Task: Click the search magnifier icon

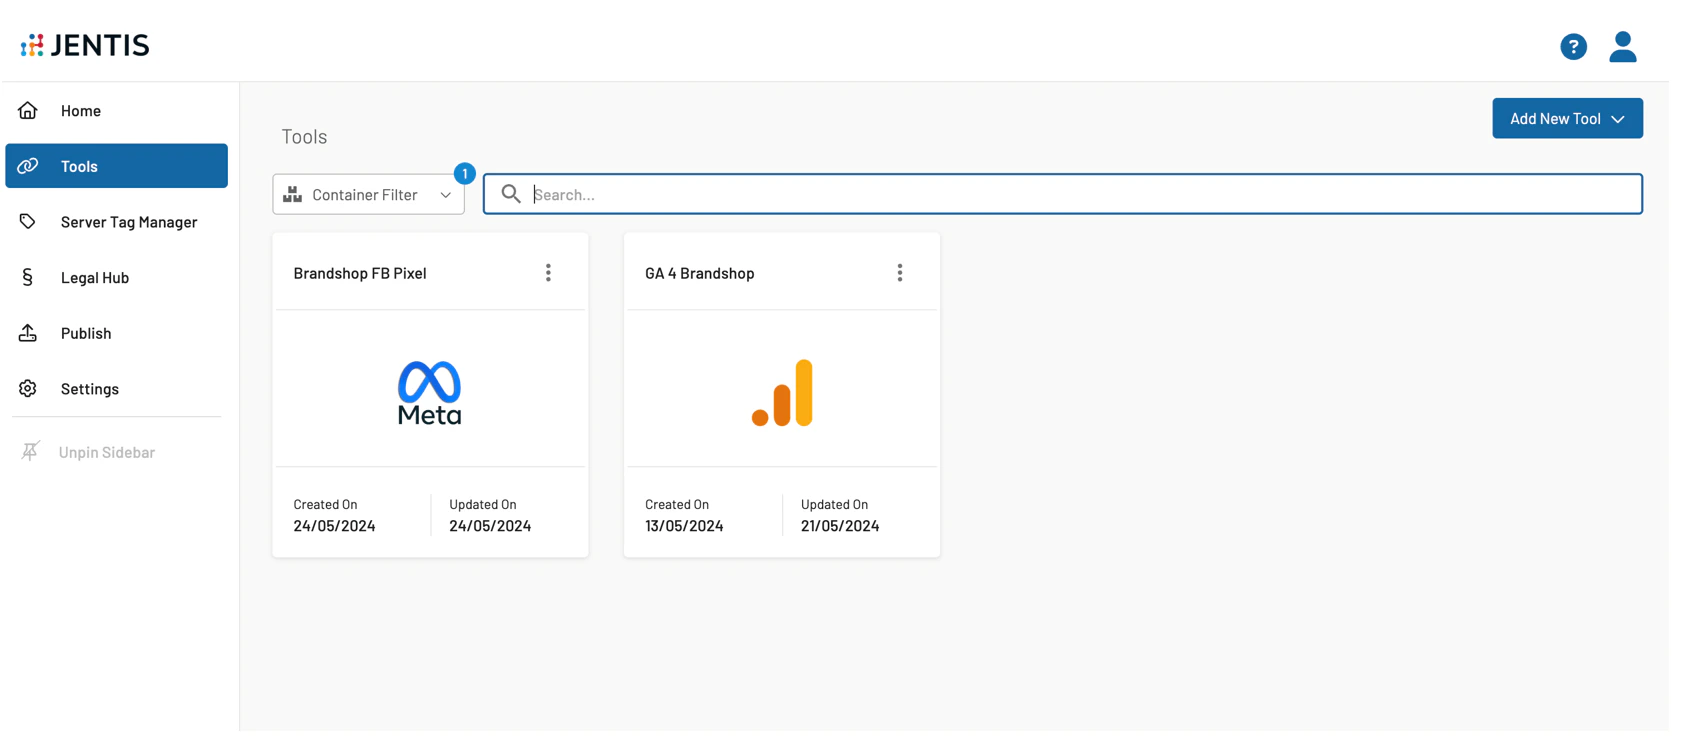Action: click(511, 194)
